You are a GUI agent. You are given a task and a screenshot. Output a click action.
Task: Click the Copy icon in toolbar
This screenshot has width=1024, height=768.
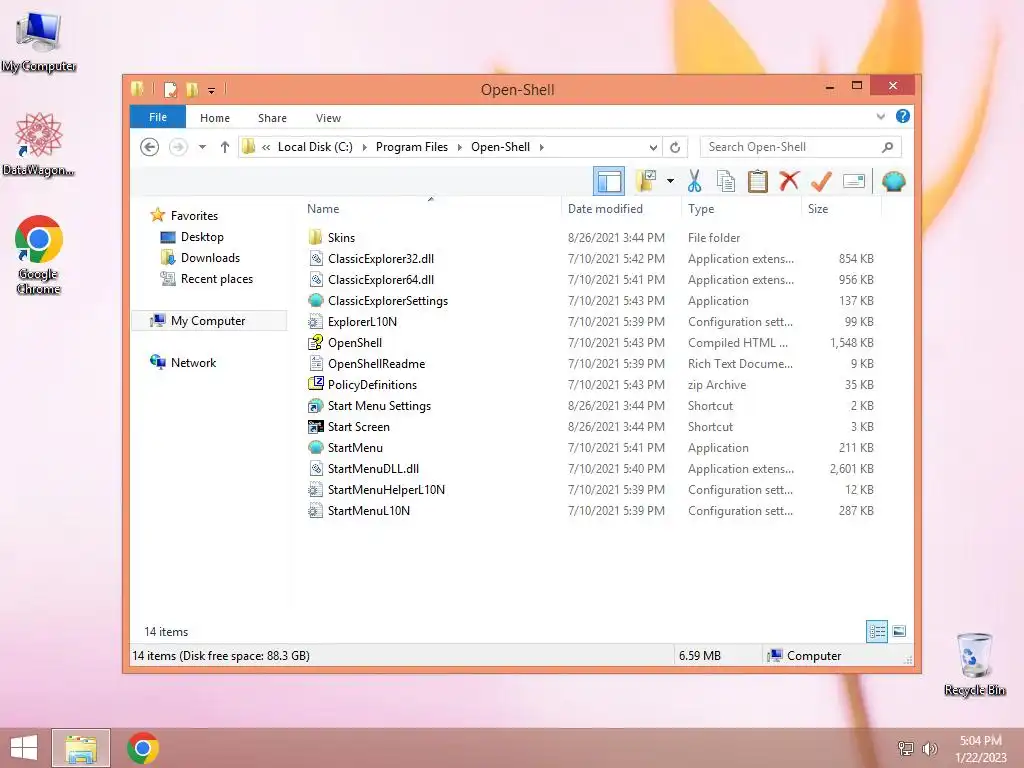click(725, 182)
